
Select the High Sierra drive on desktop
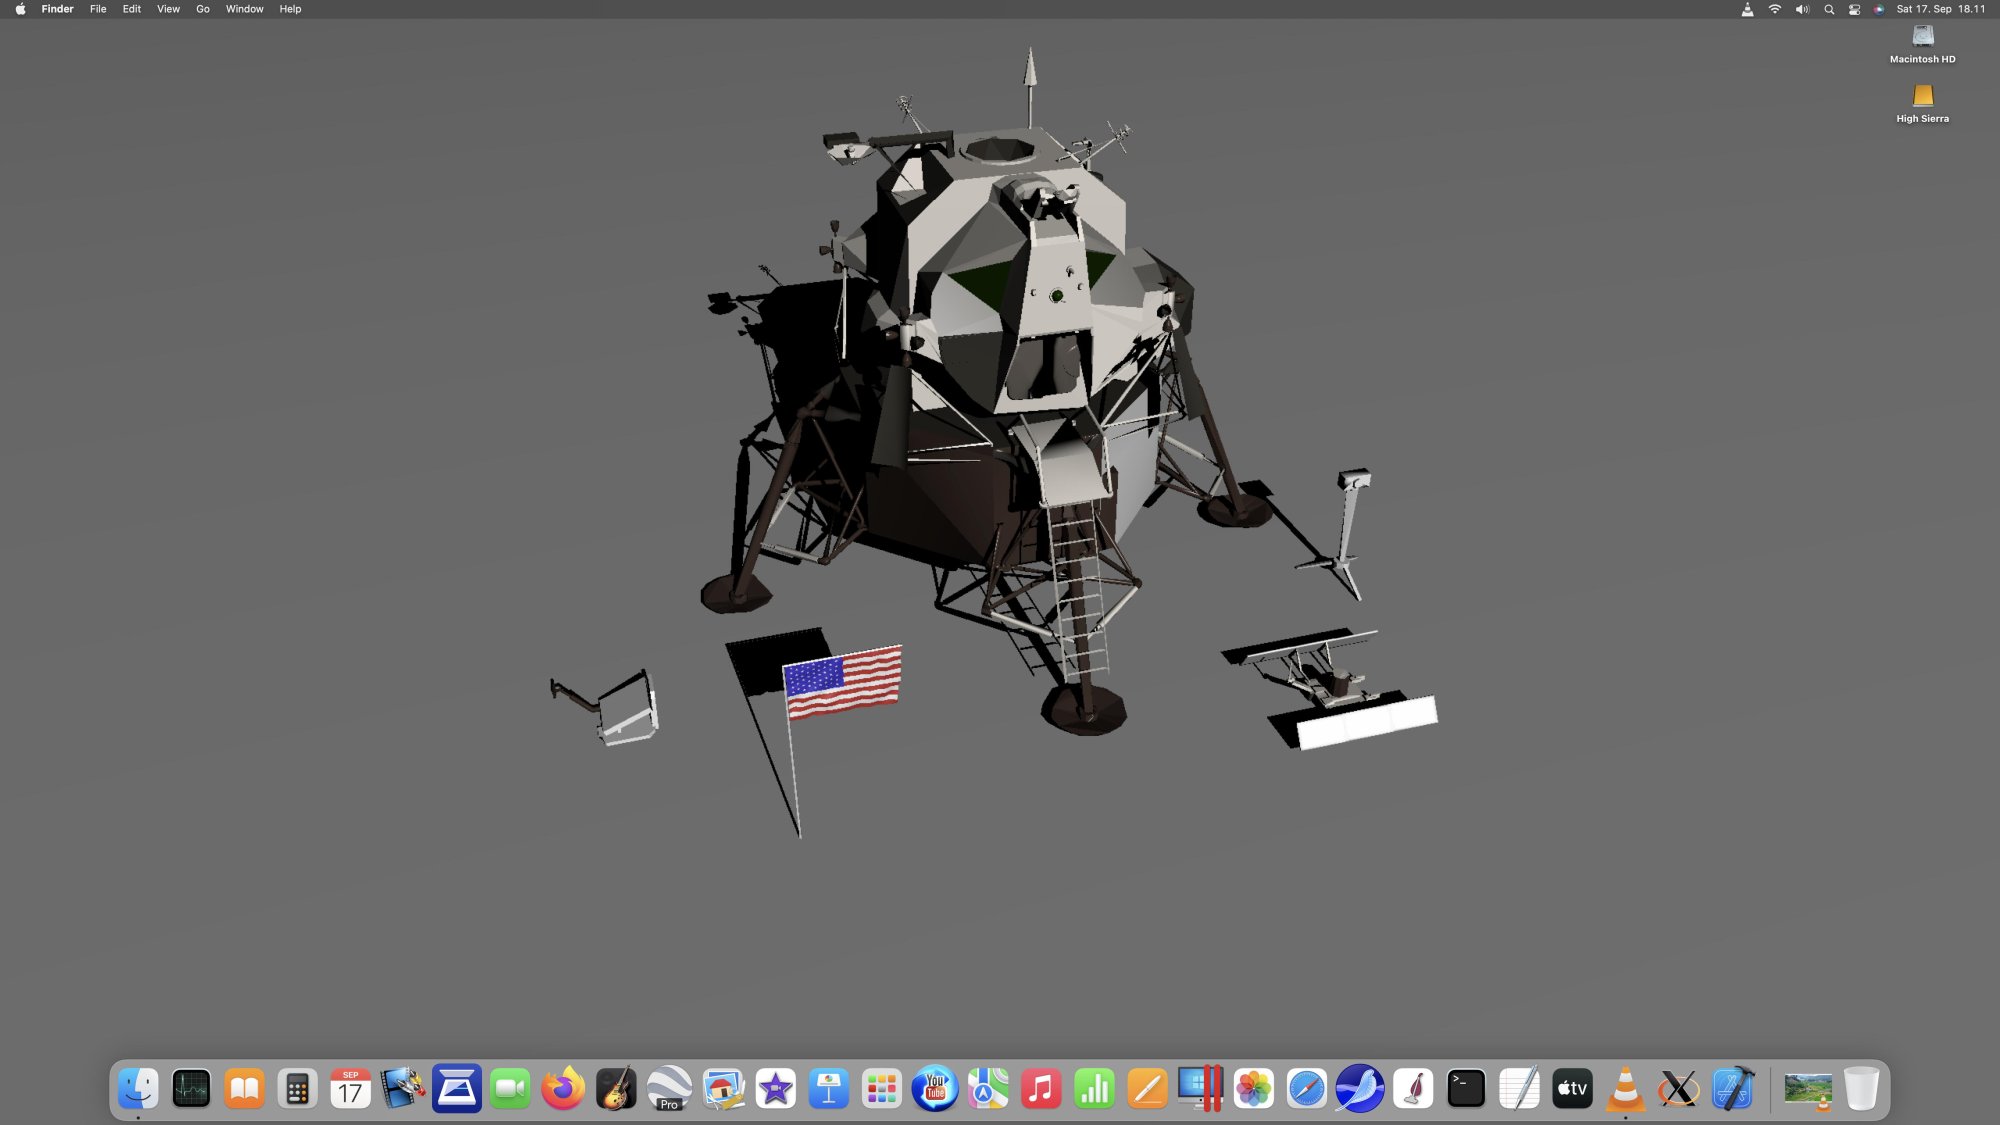(x=1922, y=96)
